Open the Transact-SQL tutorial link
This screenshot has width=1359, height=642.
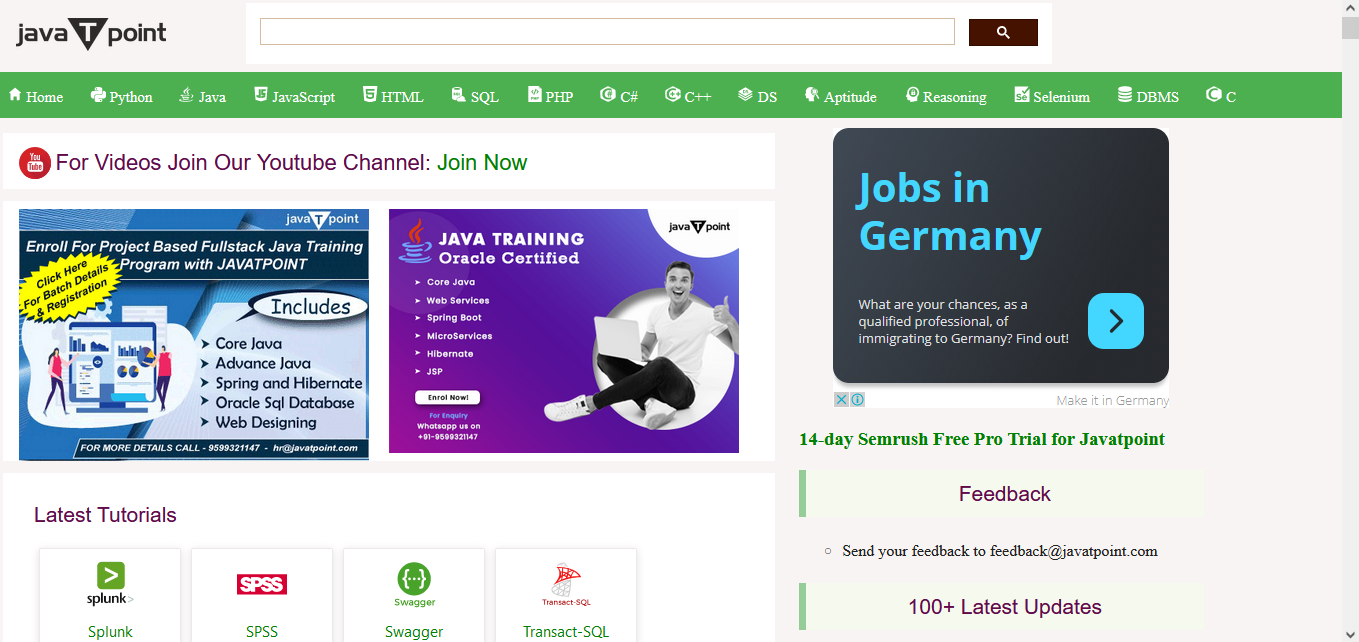click(x=566, y=632)
